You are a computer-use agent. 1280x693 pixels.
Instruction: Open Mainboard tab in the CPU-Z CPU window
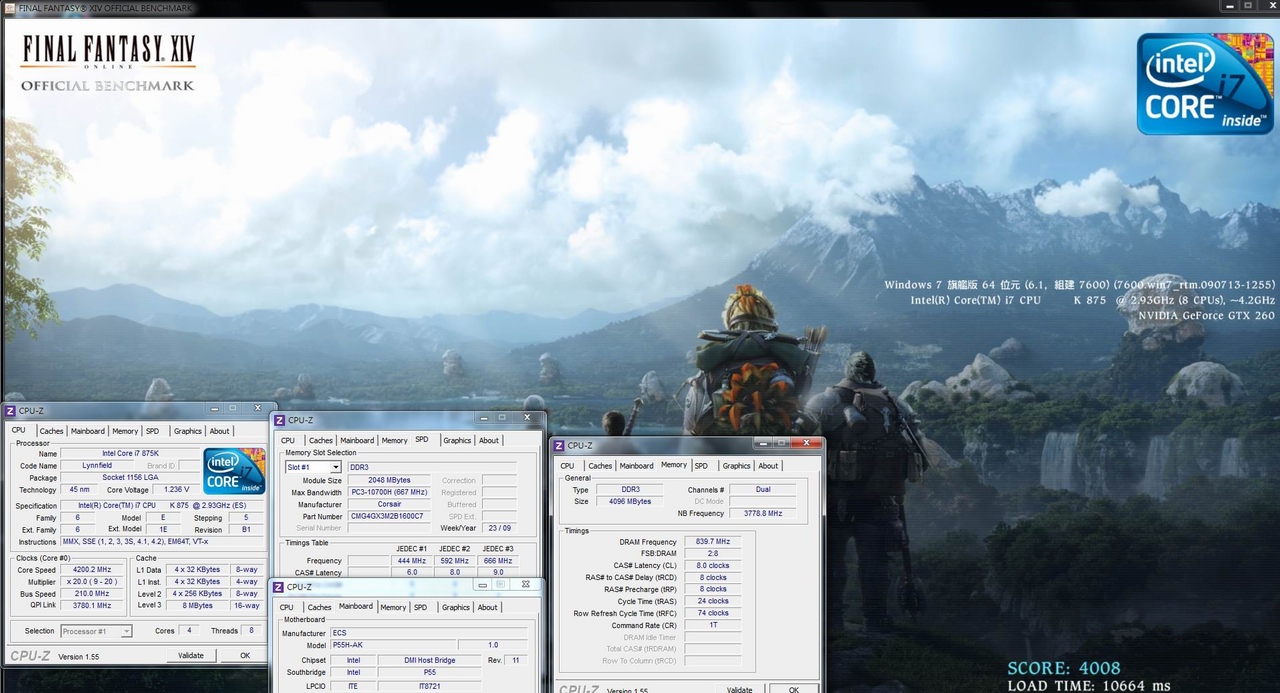[x=87, y=431]
